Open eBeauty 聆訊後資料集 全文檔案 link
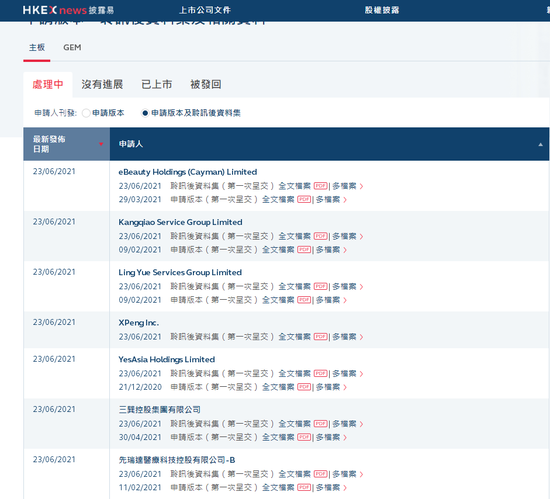Image resolution: width=550 pixels, height=499 pixels. tap(295, 186)
